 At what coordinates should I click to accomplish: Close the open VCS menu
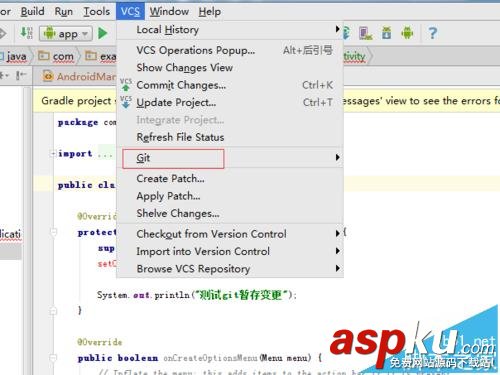coord(130,11)
